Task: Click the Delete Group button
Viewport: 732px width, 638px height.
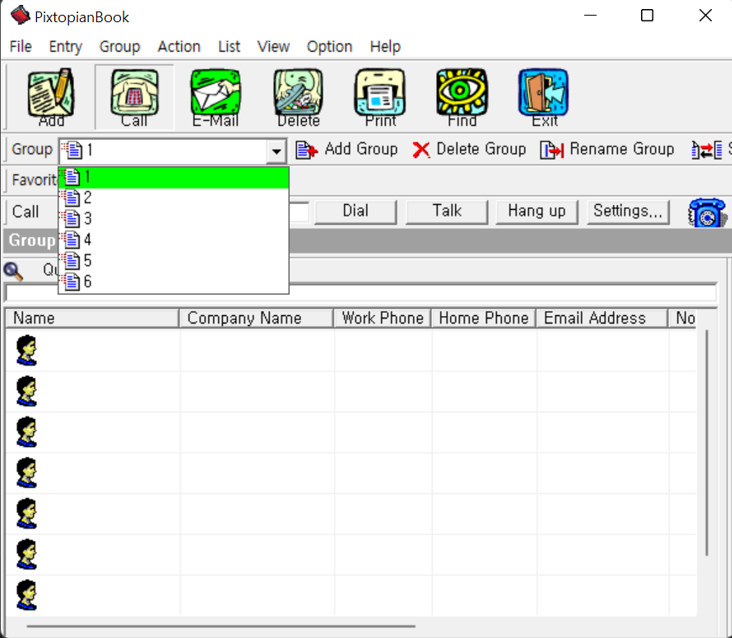Action: (469, 149)
